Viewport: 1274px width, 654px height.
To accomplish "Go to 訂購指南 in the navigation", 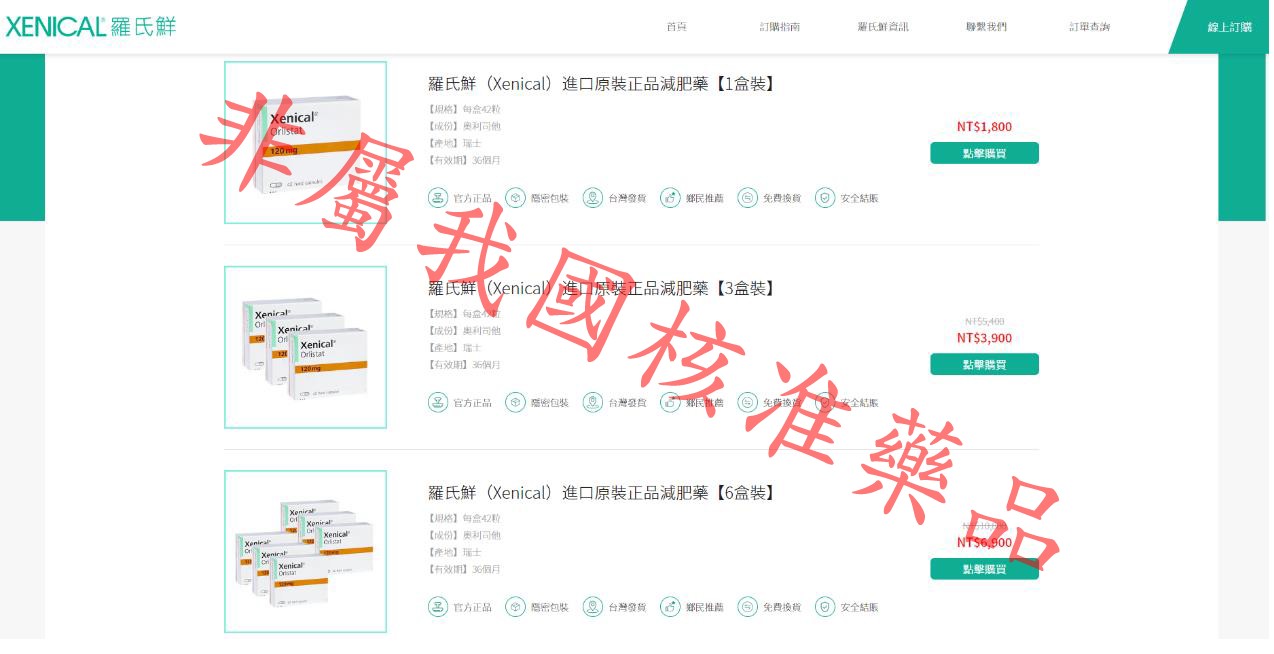I will point(779,27).
